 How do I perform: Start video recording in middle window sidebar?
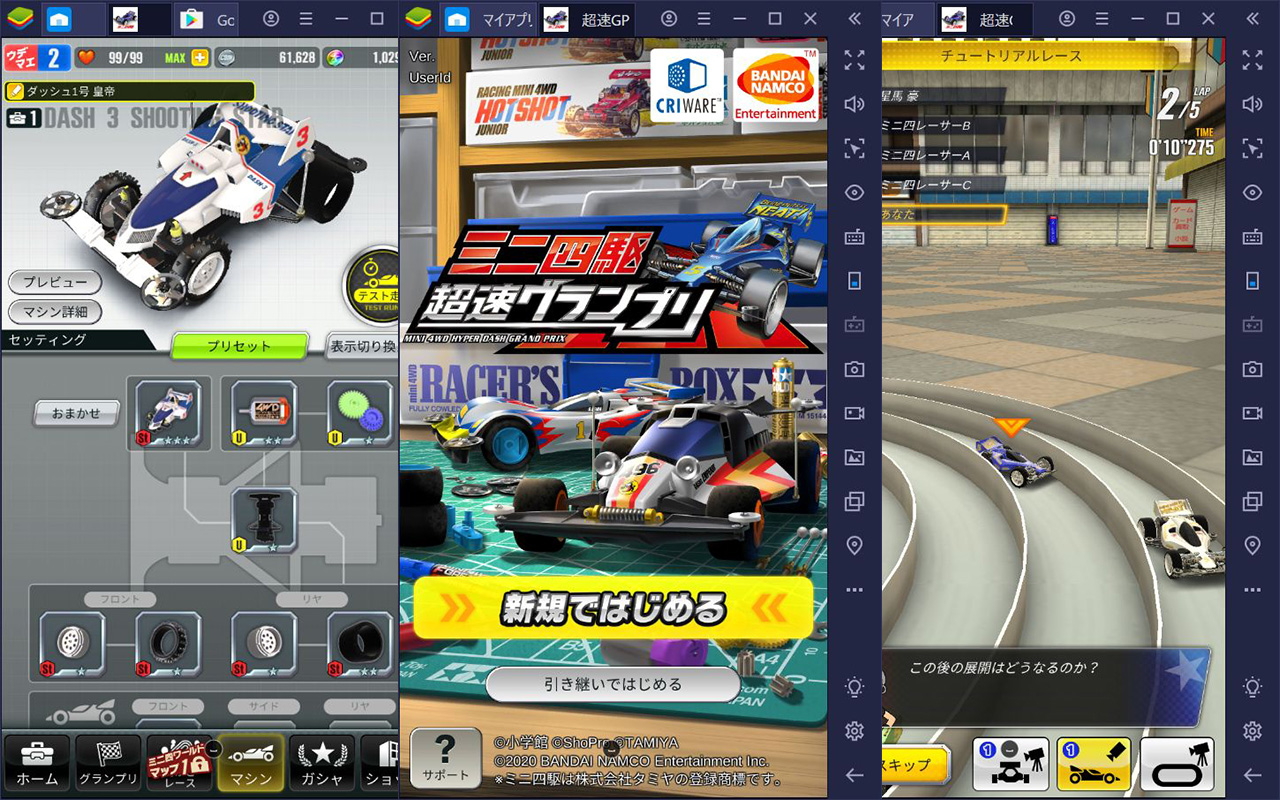point(854,413)
